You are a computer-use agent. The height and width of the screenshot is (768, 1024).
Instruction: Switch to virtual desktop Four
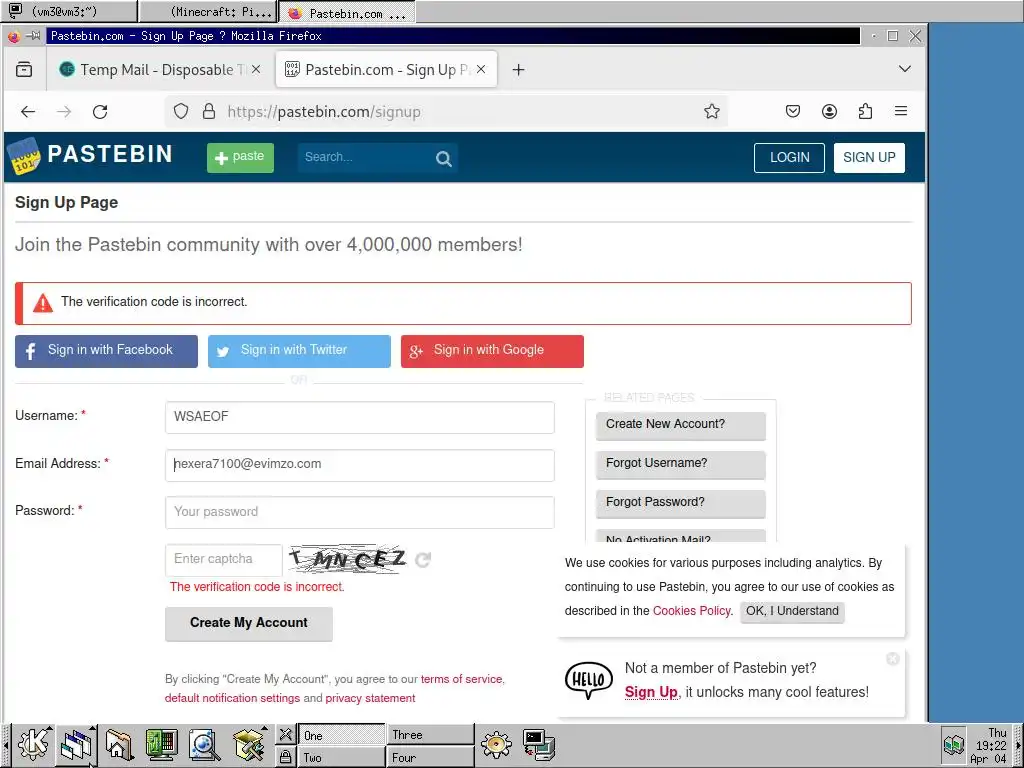point(430,757)
